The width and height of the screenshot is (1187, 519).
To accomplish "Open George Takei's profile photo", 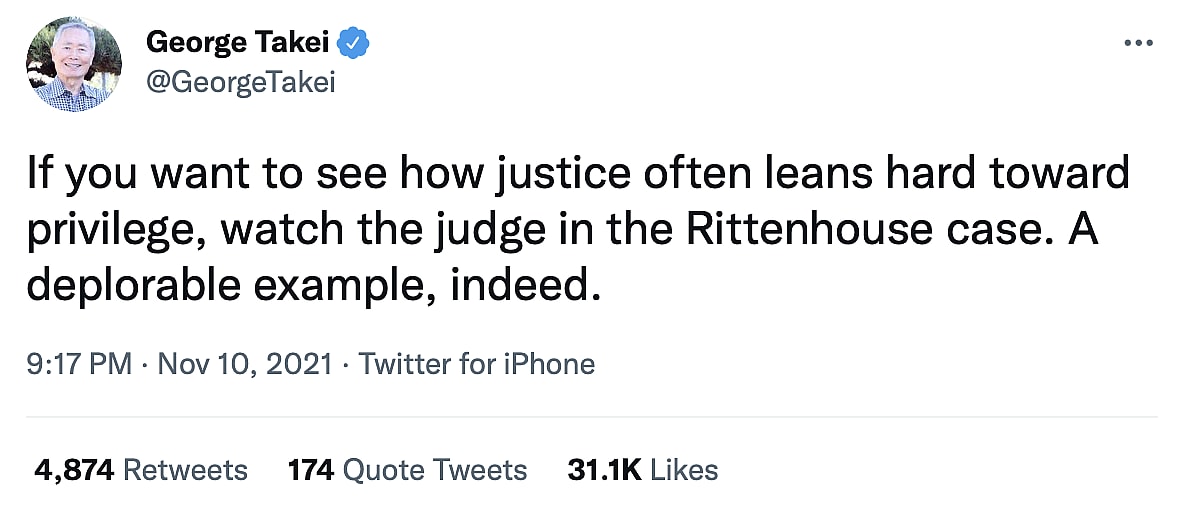I will pos(74,62).
